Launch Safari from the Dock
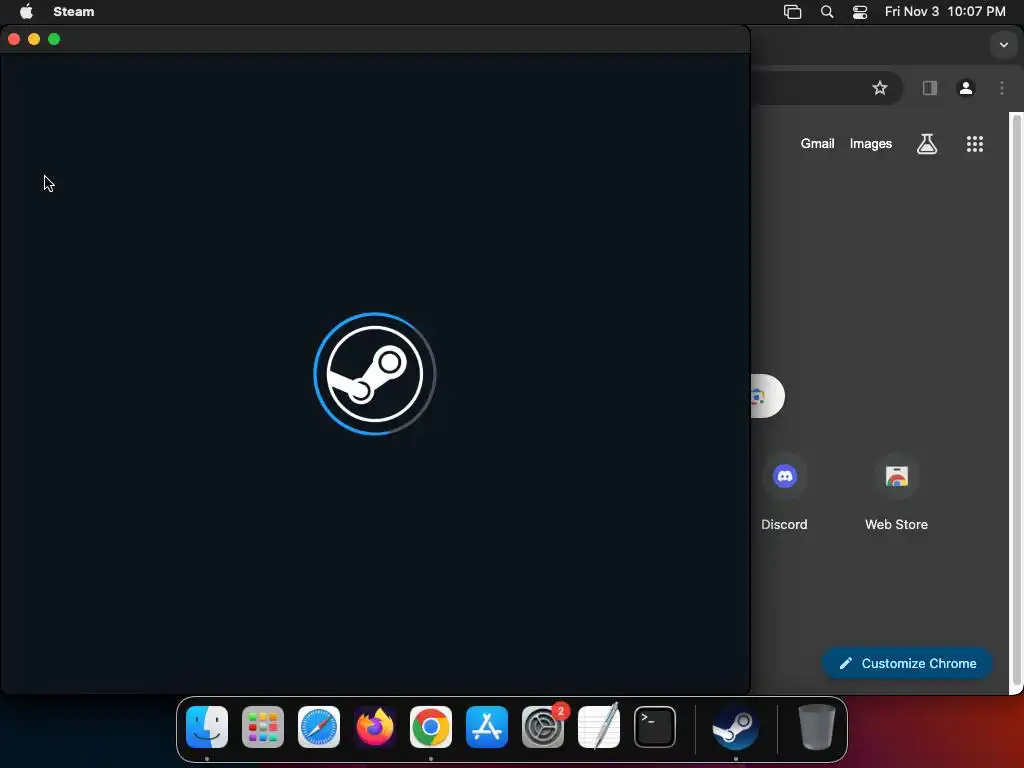This screenshot has height=768, width=1024. click(x=319, y=727)
